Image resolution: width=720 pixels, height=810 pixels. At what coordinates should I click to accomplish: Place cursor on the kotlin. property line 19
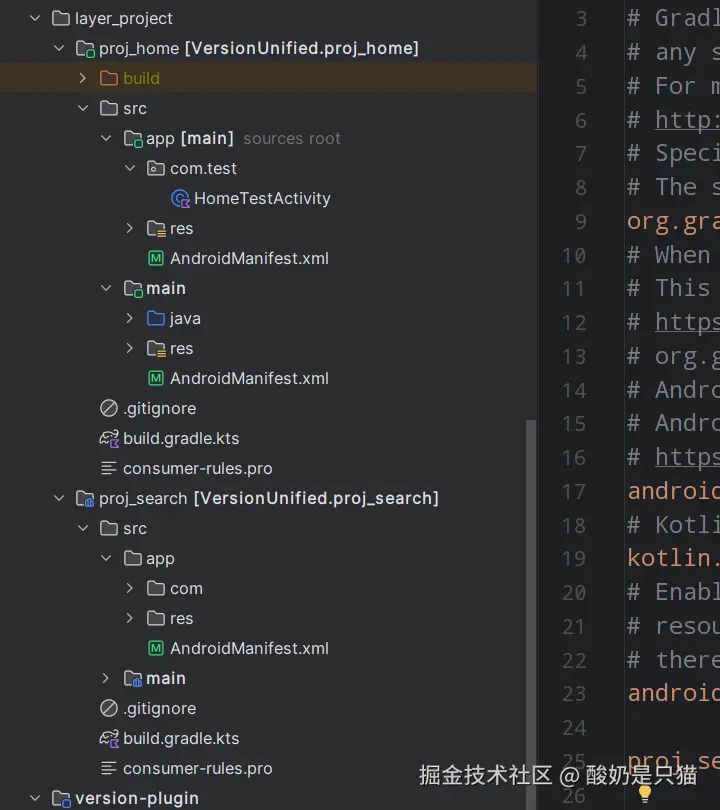[673, 558]
